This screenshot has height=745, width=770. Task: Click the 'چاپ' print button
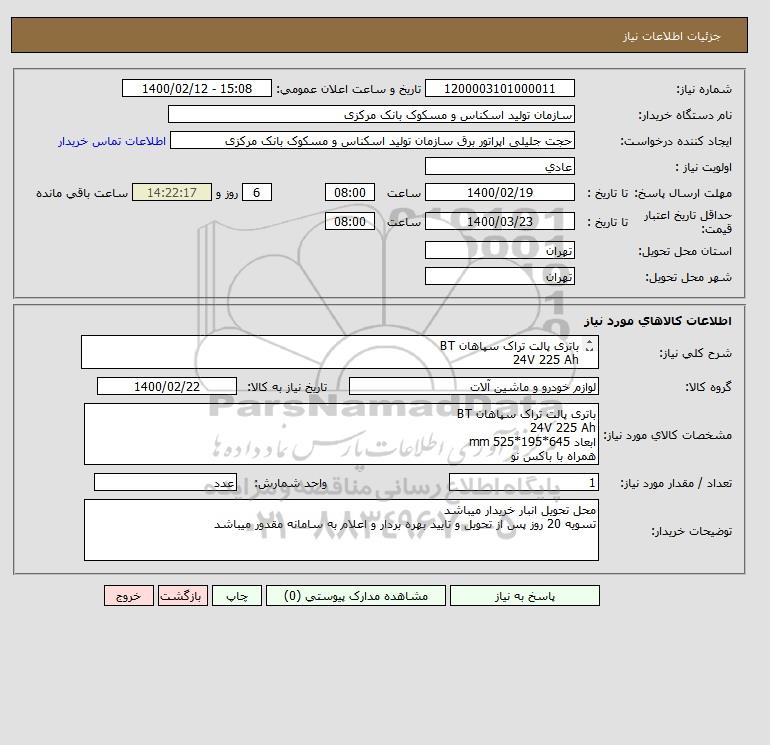pos(237,596)
